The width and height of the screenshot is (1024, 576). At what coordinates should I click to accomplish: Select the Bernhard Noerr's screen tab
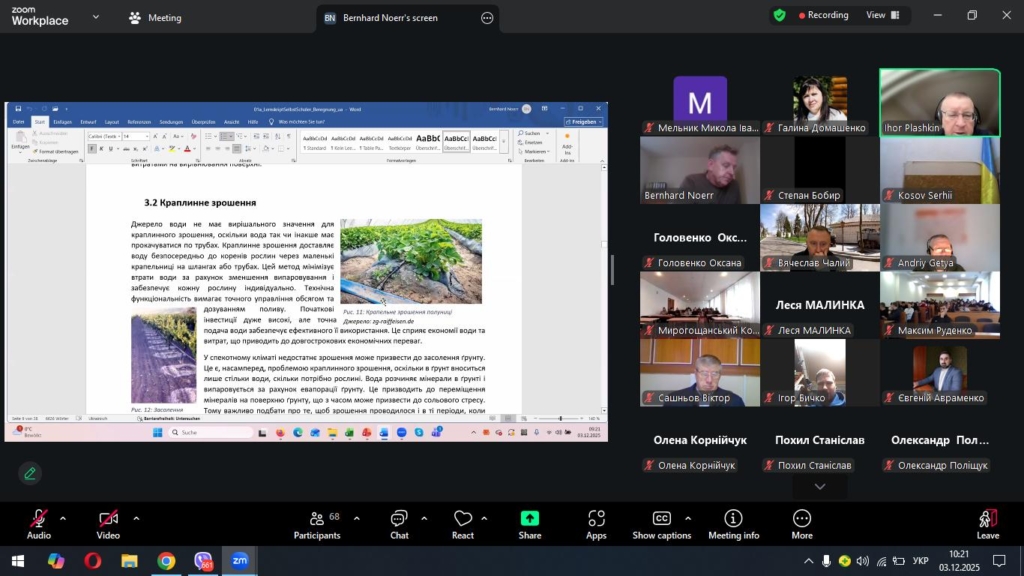pyautogui.click(x=390, y=18)
